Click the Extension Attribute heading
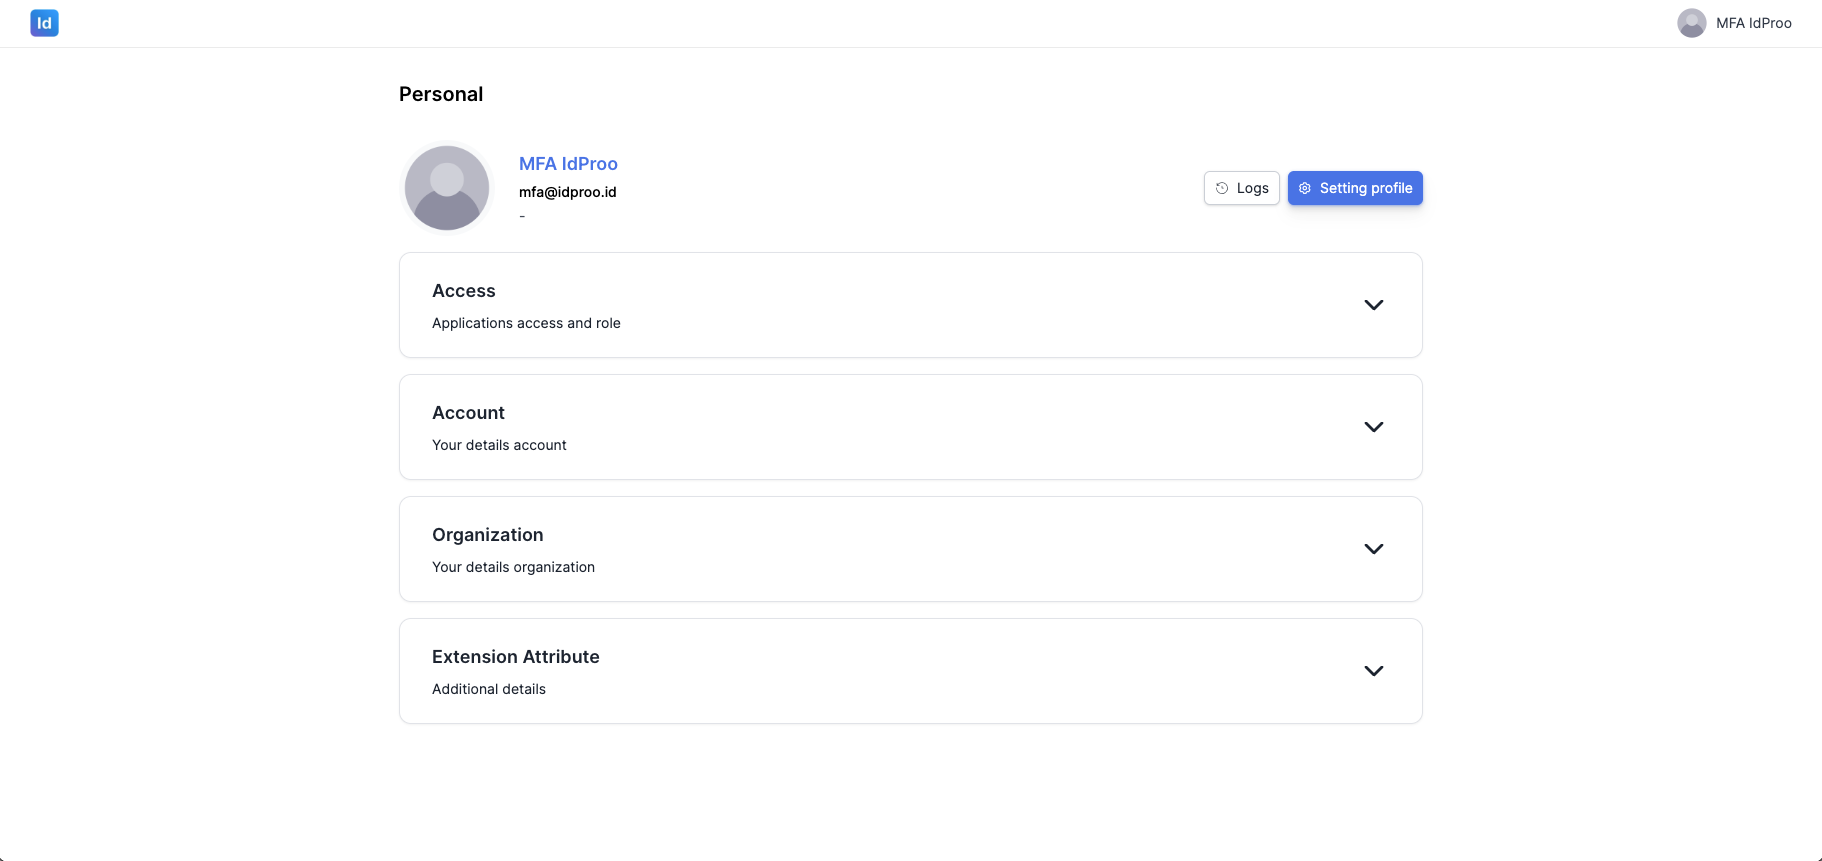The height and width of the screenshot is (861, 1822). 516,657
